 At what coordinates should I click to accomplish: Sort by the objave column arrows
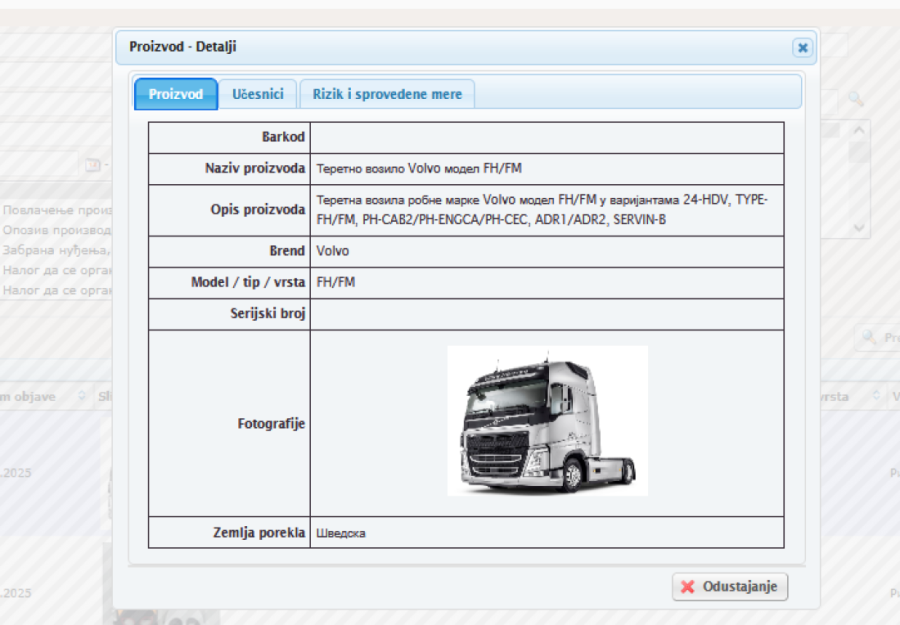(x=78, y=397)
